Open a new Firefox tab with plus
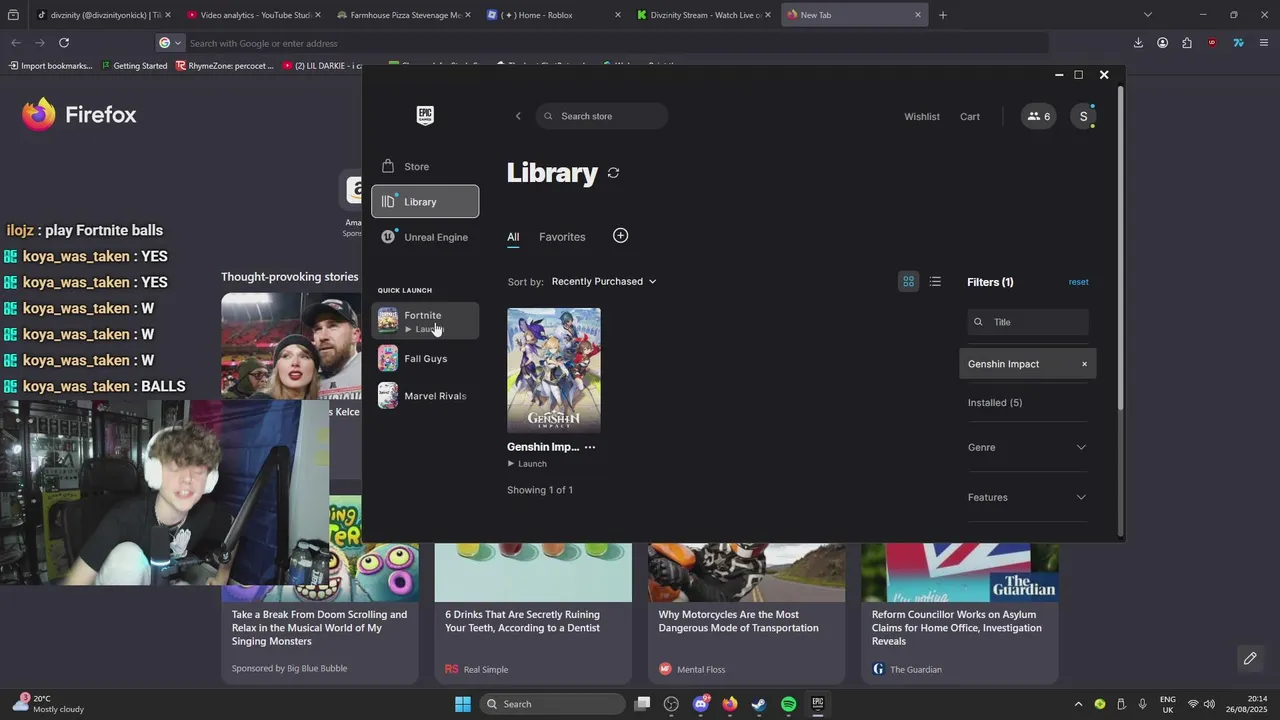Viewport: 1280px width, 720px height. tap(942, 15)
